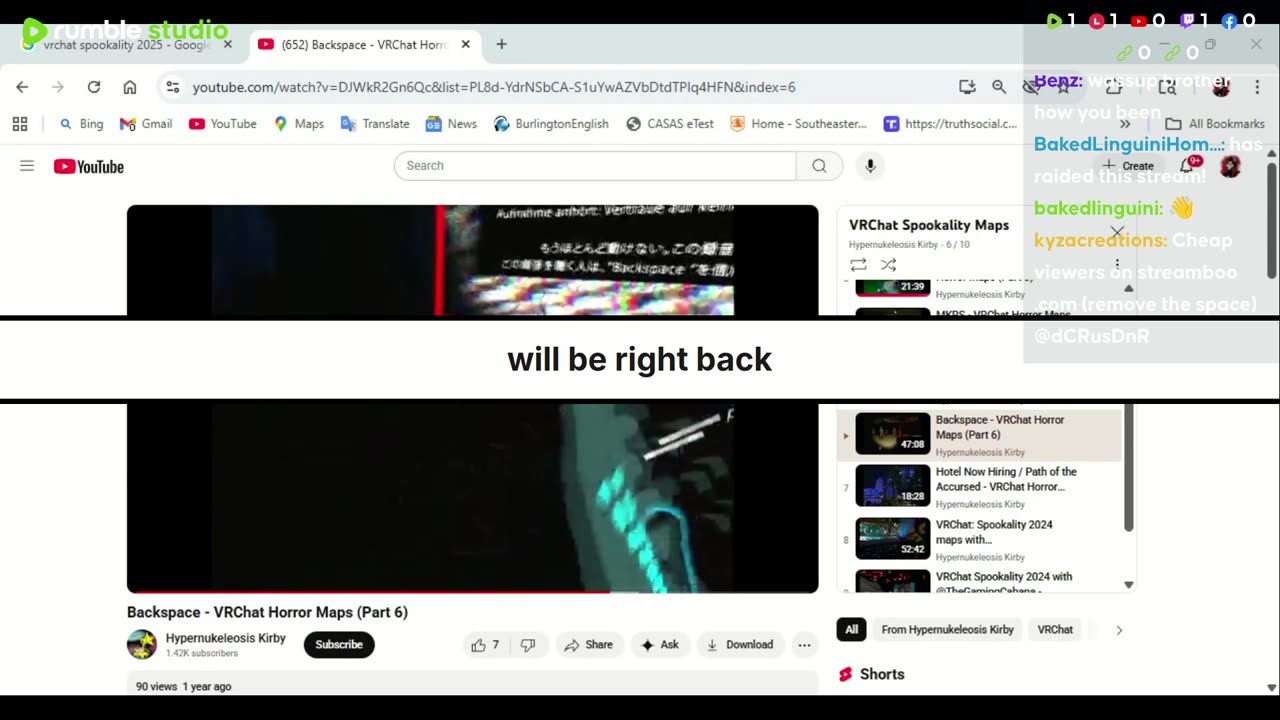The height and width of the screenshot is (720, 1280).
Task: Close the Backspace YouTube tab
Action: 465,45
